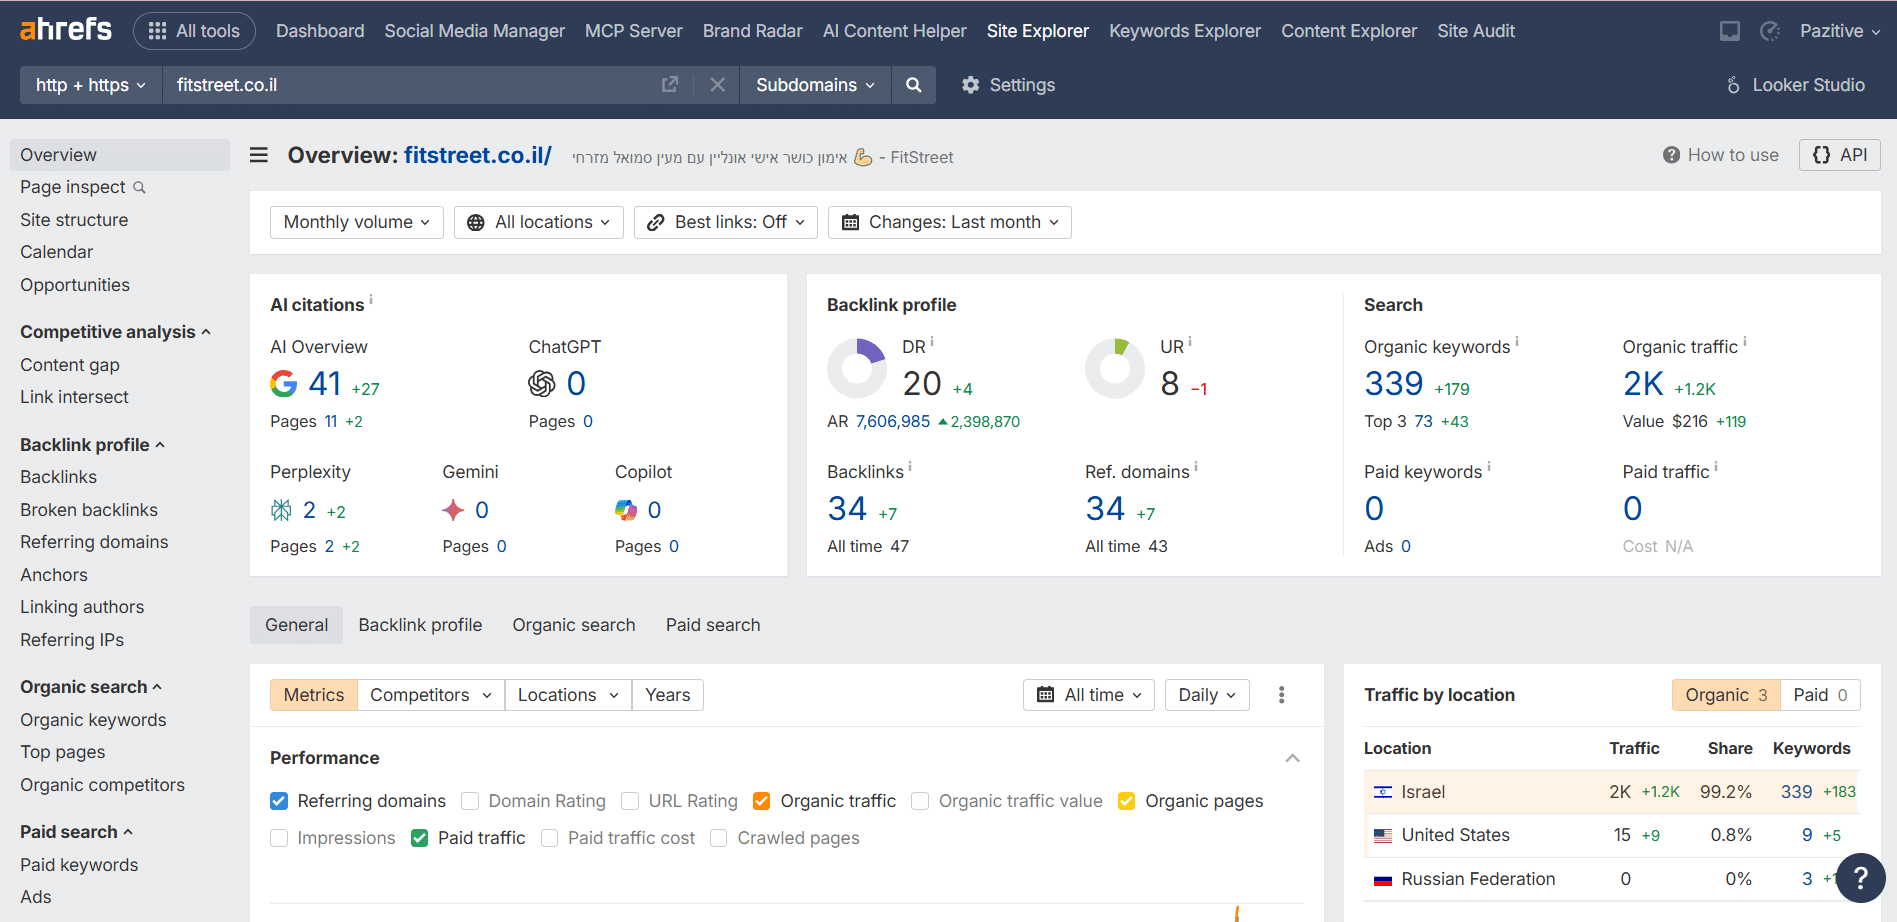Screen dimensions: 1897x922
Task: Open Keywords Explorer in top menu
Action: coord(1185,31)
